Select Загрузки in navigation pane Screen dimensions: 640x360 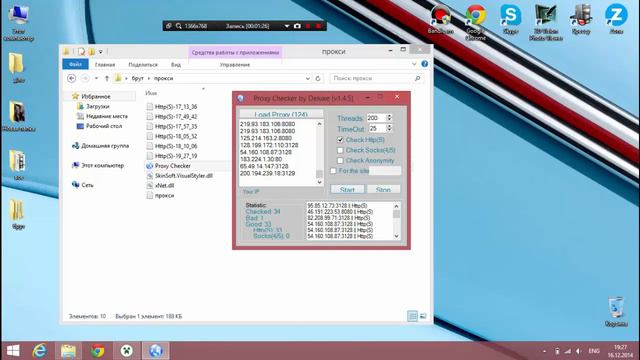[98, 106]
